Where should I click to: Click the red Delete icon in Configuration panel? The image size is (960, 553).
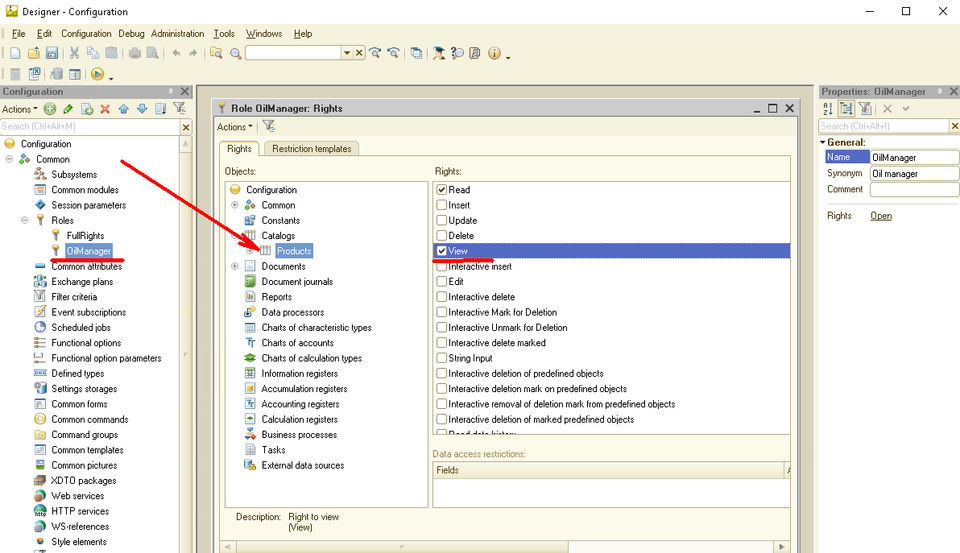click(x=105, y=109)
